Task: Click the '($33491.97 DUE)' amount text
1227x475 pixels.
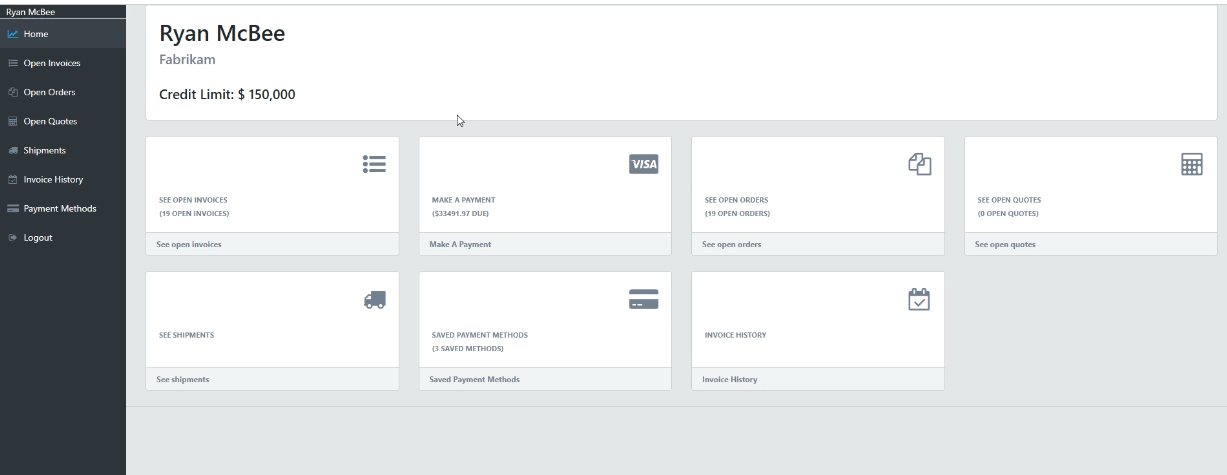Action: tap(460, 213)
